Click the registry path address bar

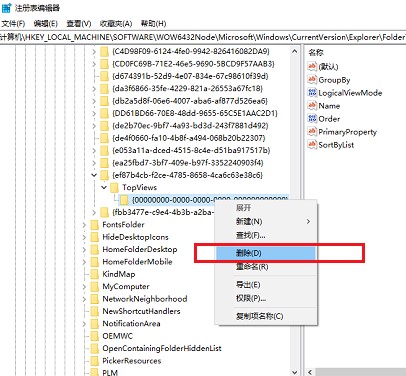point(203,37)
